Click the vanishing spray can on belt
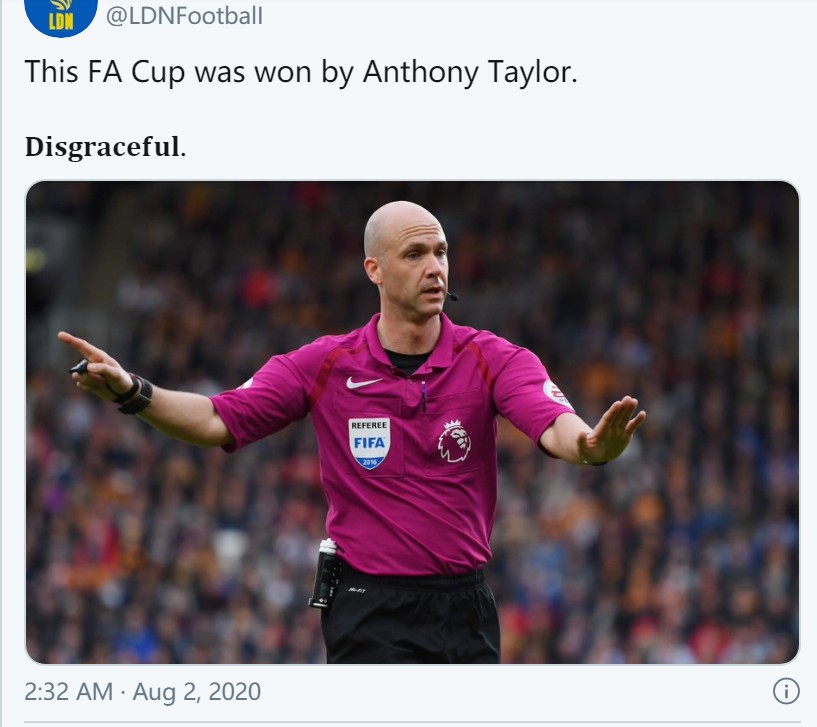Viewport: 817px width, 727px height. tap(324, 574)
